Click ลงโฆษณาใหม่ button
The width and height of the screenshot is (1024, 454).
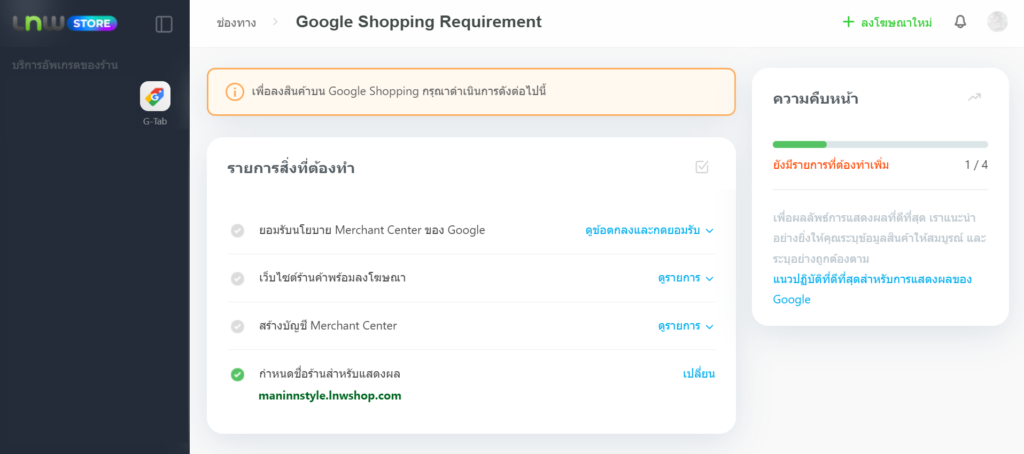(887, 22)
